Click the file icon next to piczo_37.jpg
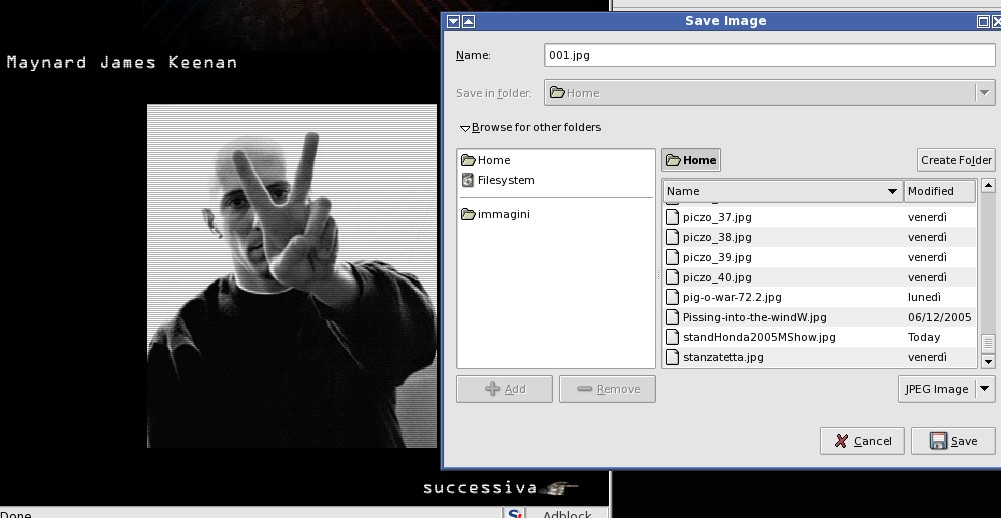Screen dimensions: 1001x518 click(x=672, y=217)
